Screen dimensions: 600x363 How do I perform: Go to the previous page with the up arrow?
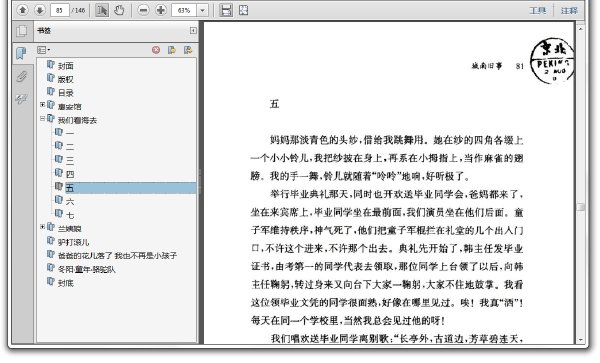(x=23, y=10)
